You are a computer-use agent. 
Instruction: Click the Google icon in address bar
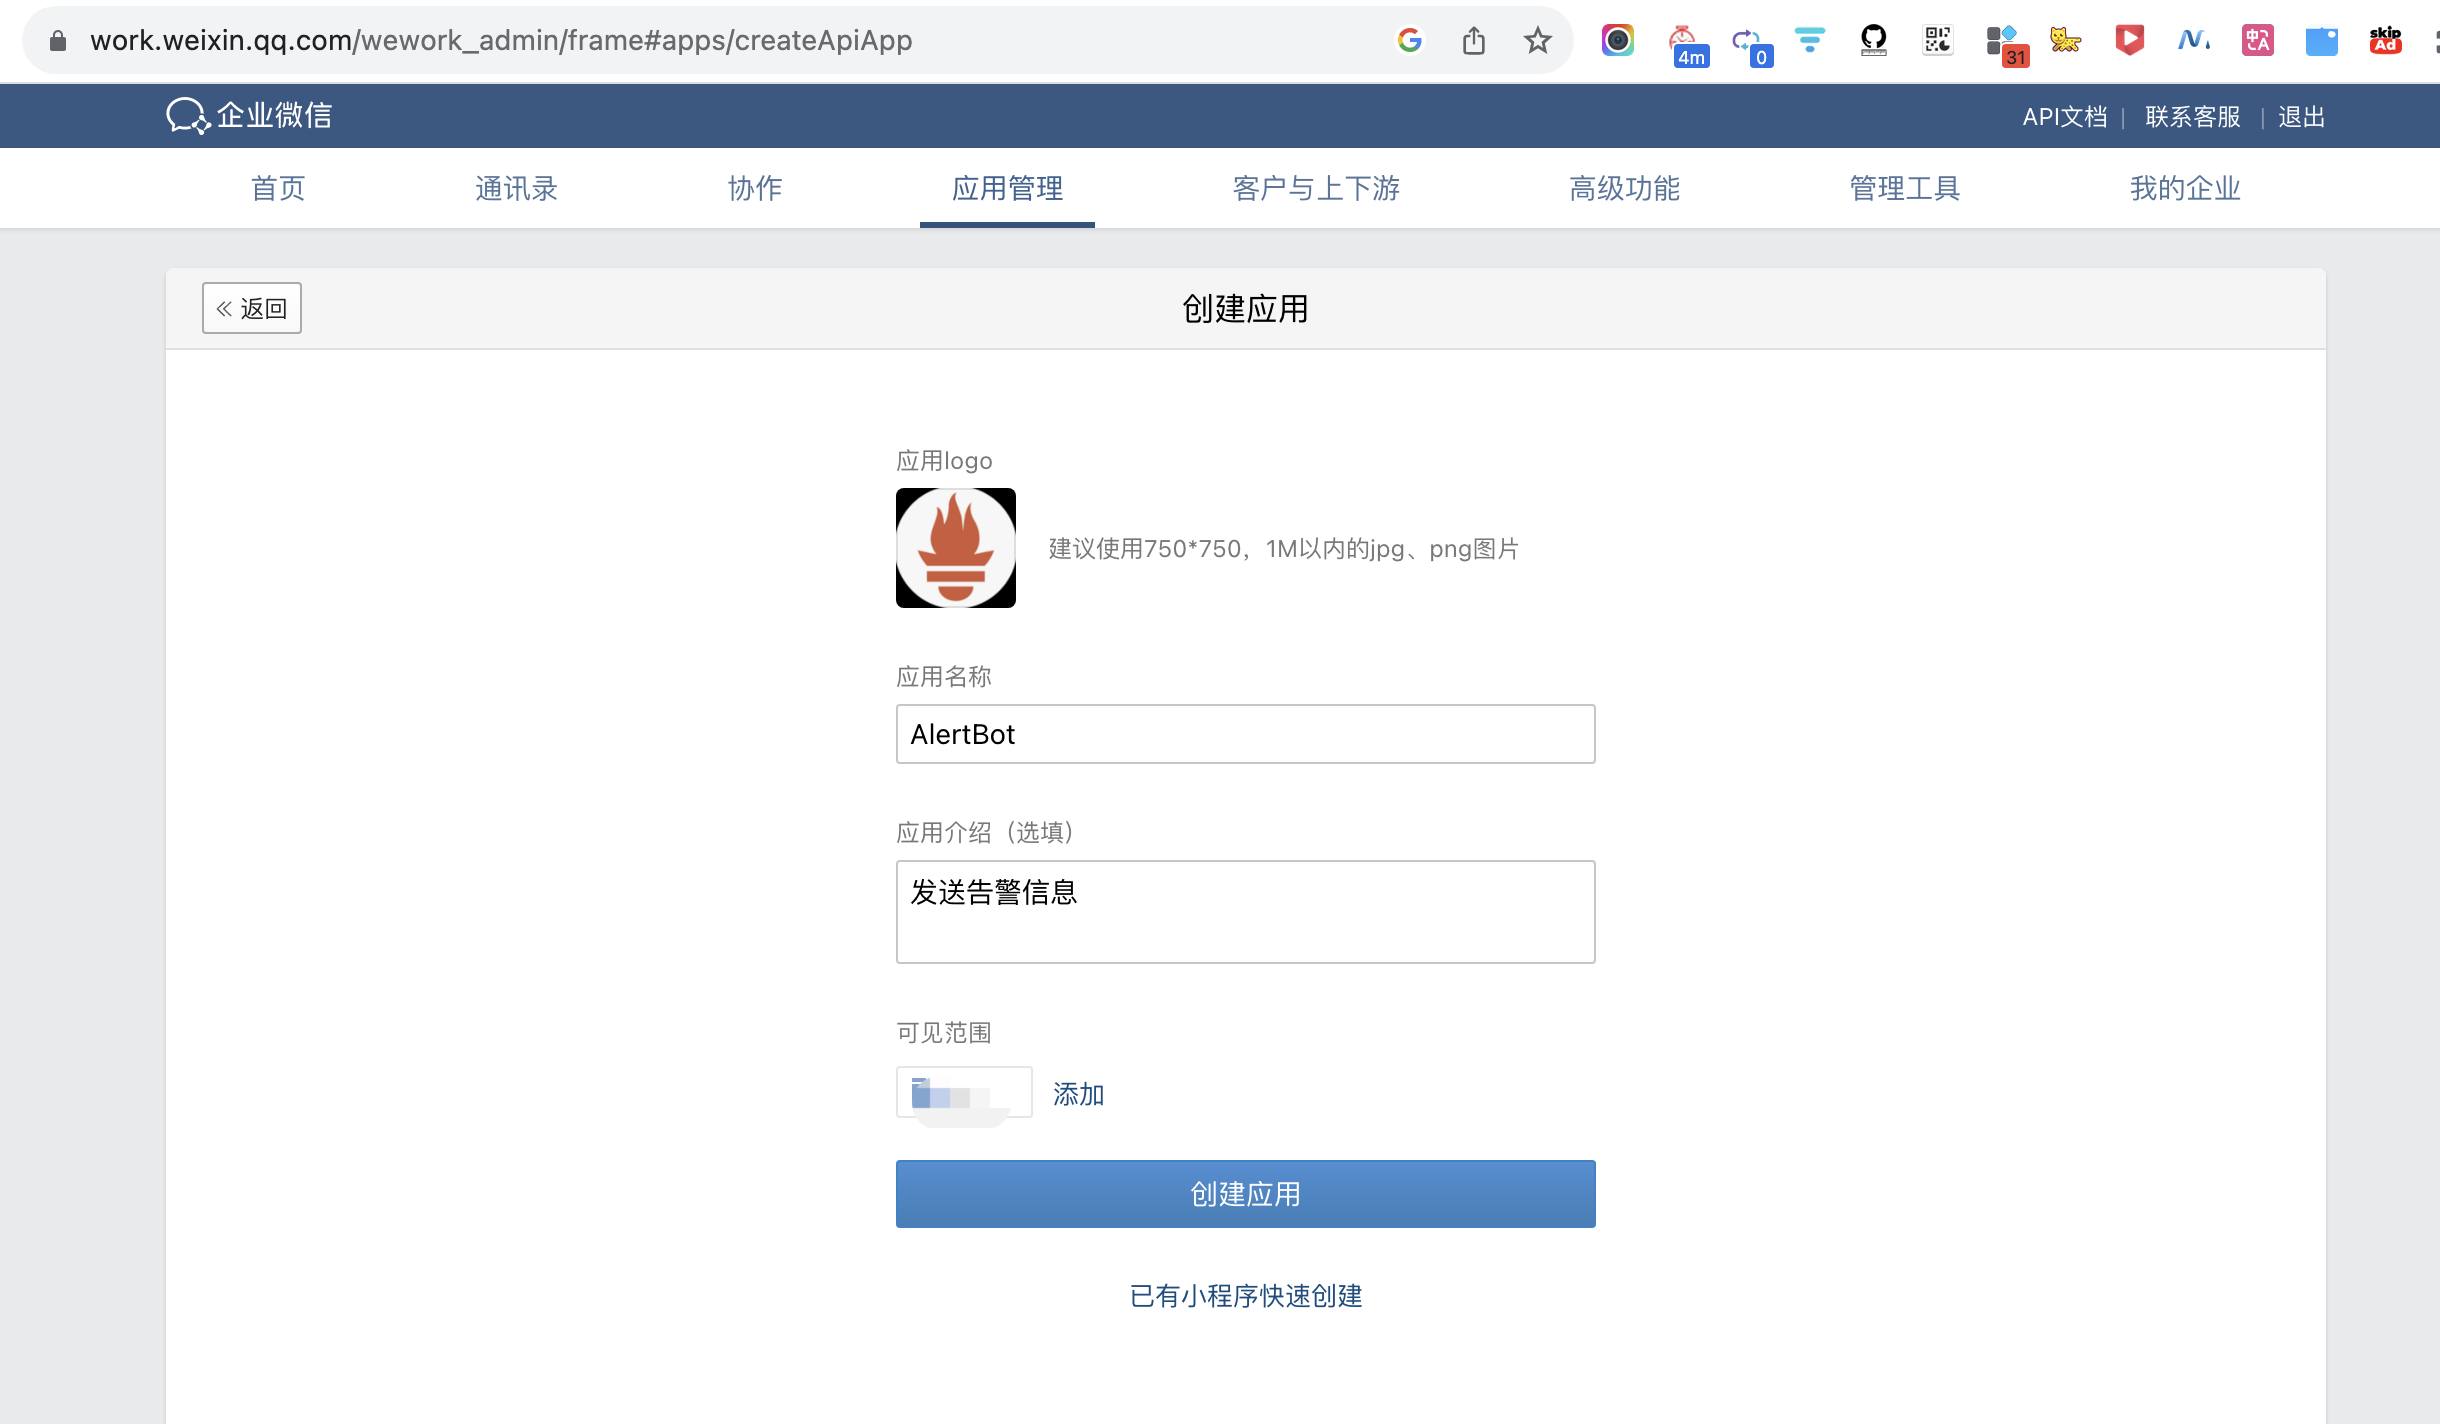pos(1409,41)
